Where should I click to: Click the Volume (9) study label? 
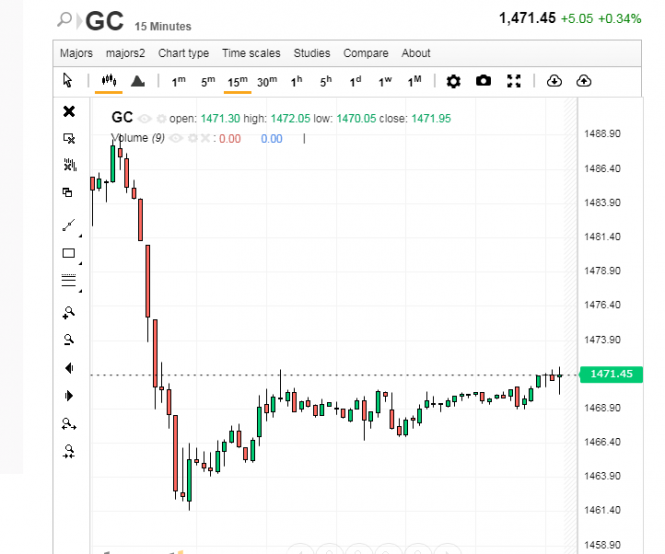(137, 138)
